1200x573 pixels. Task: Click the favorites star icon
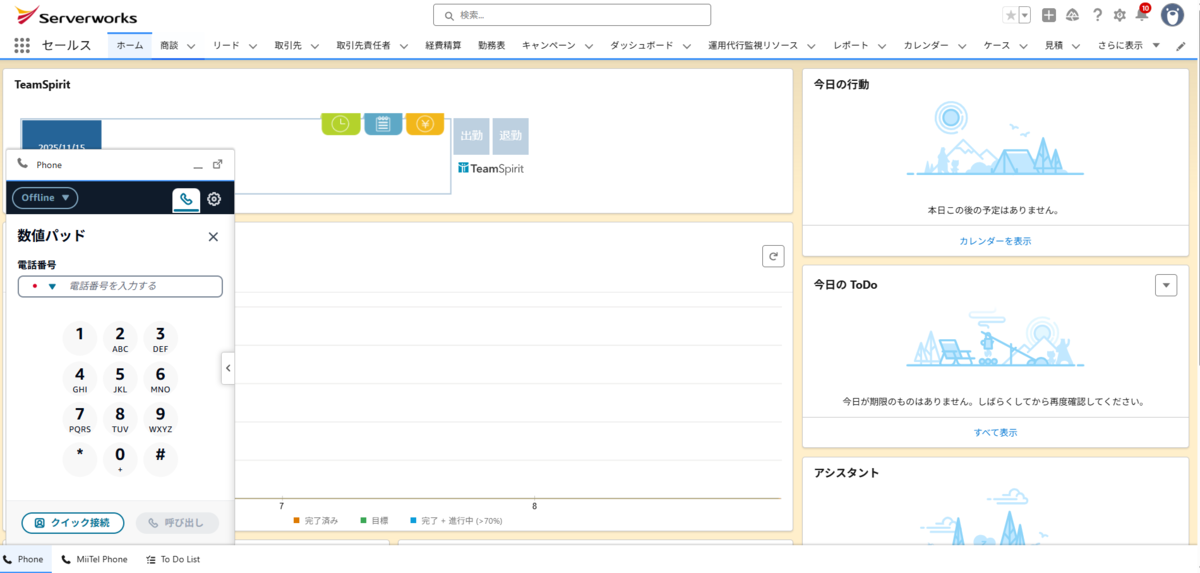(1011, 15)
